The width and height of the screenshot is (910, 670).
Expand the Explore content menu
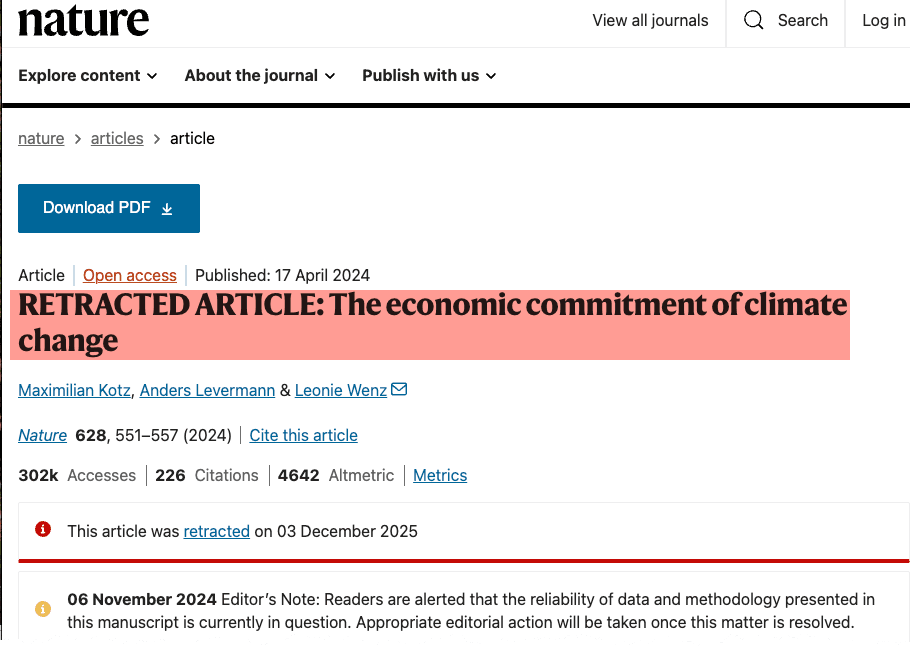pos(88,76)
